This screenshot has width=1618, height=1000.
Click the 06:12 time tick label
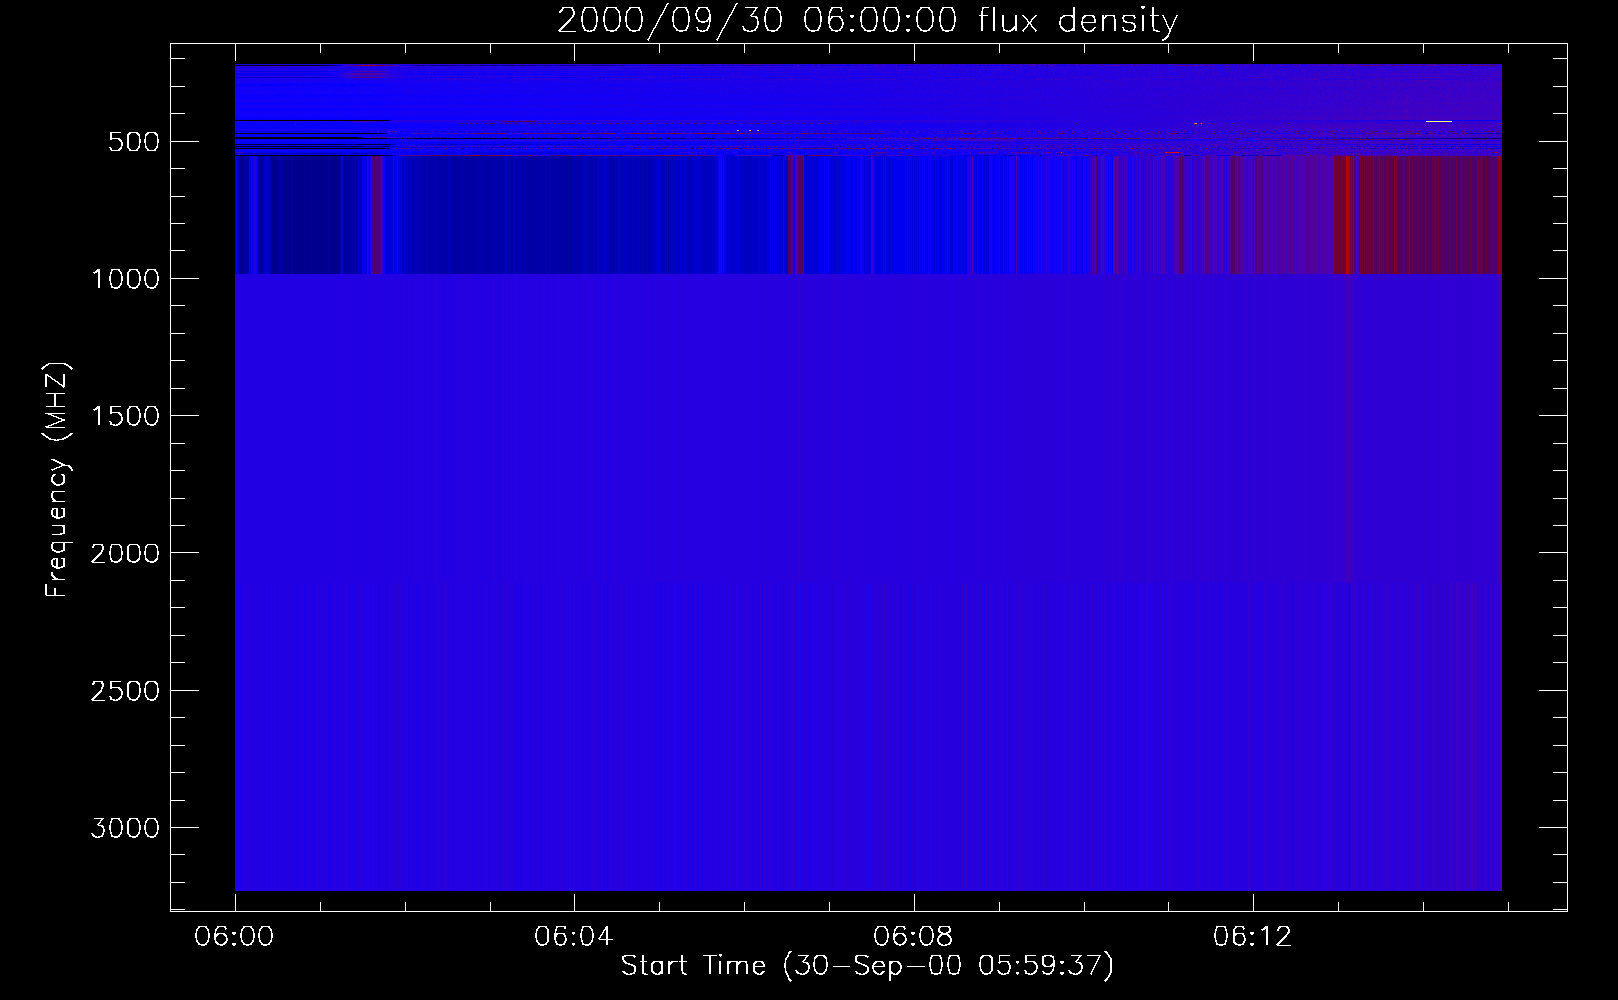click(1252, 937)
